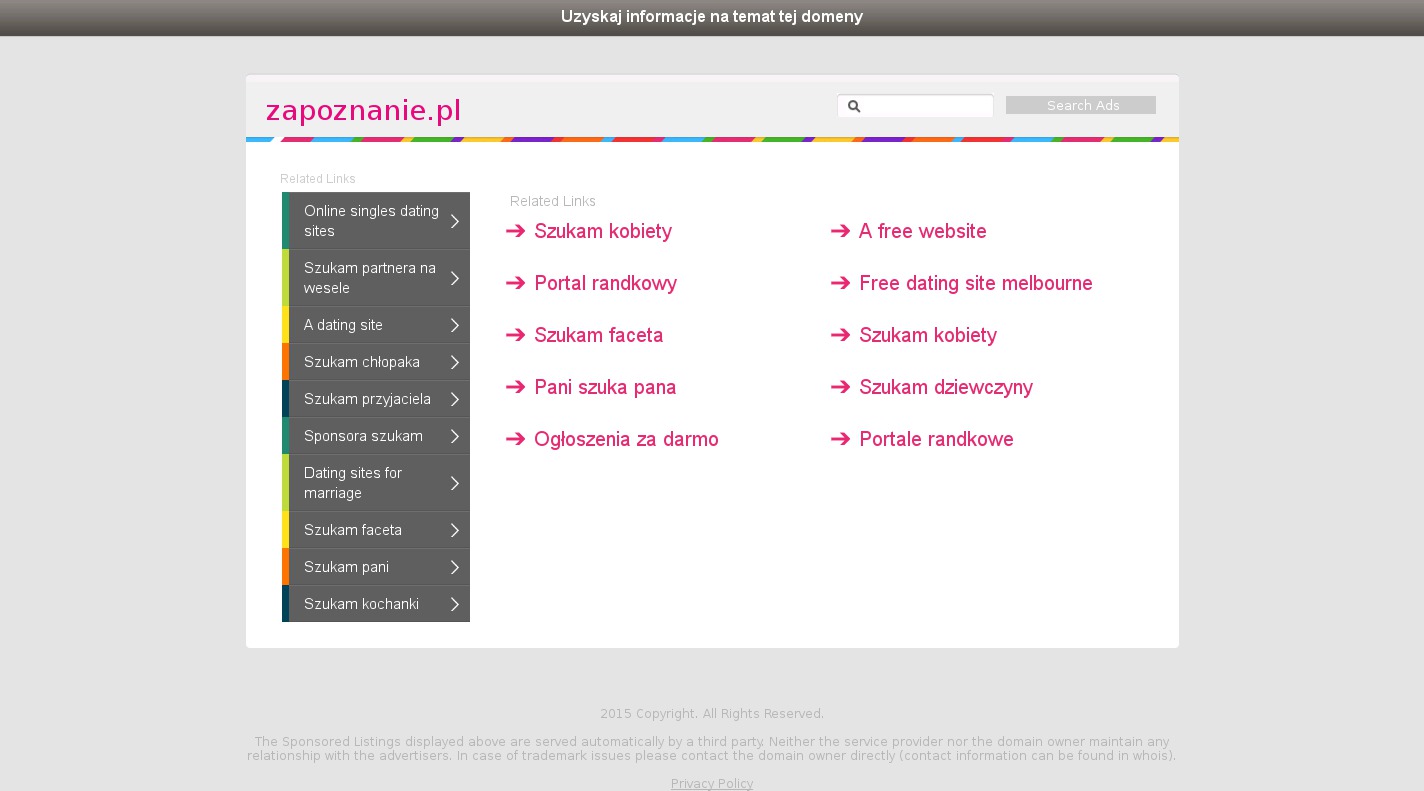Viewport: 1424px width, 791px height.
Task: Click arrow icon beside Portale randkowe
Action: tap(841, 439)
